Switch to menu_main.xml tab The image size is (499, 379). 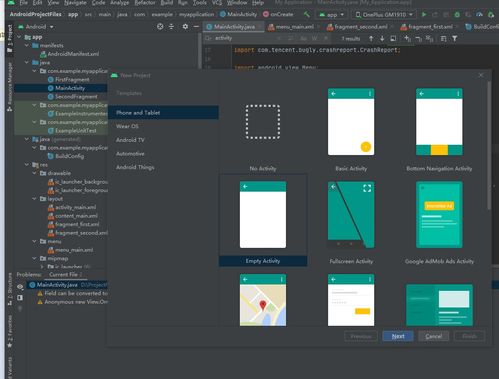click(291, 27)
